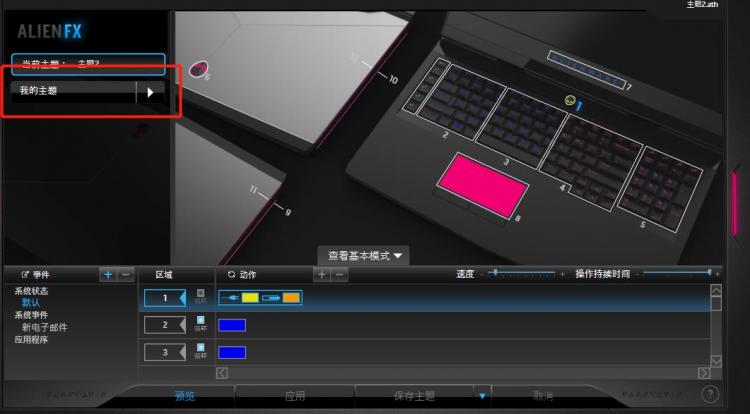Click the 预览 preview button
Image resolution: width=750 pixels, height=414 pixels.
coord(185,396)
